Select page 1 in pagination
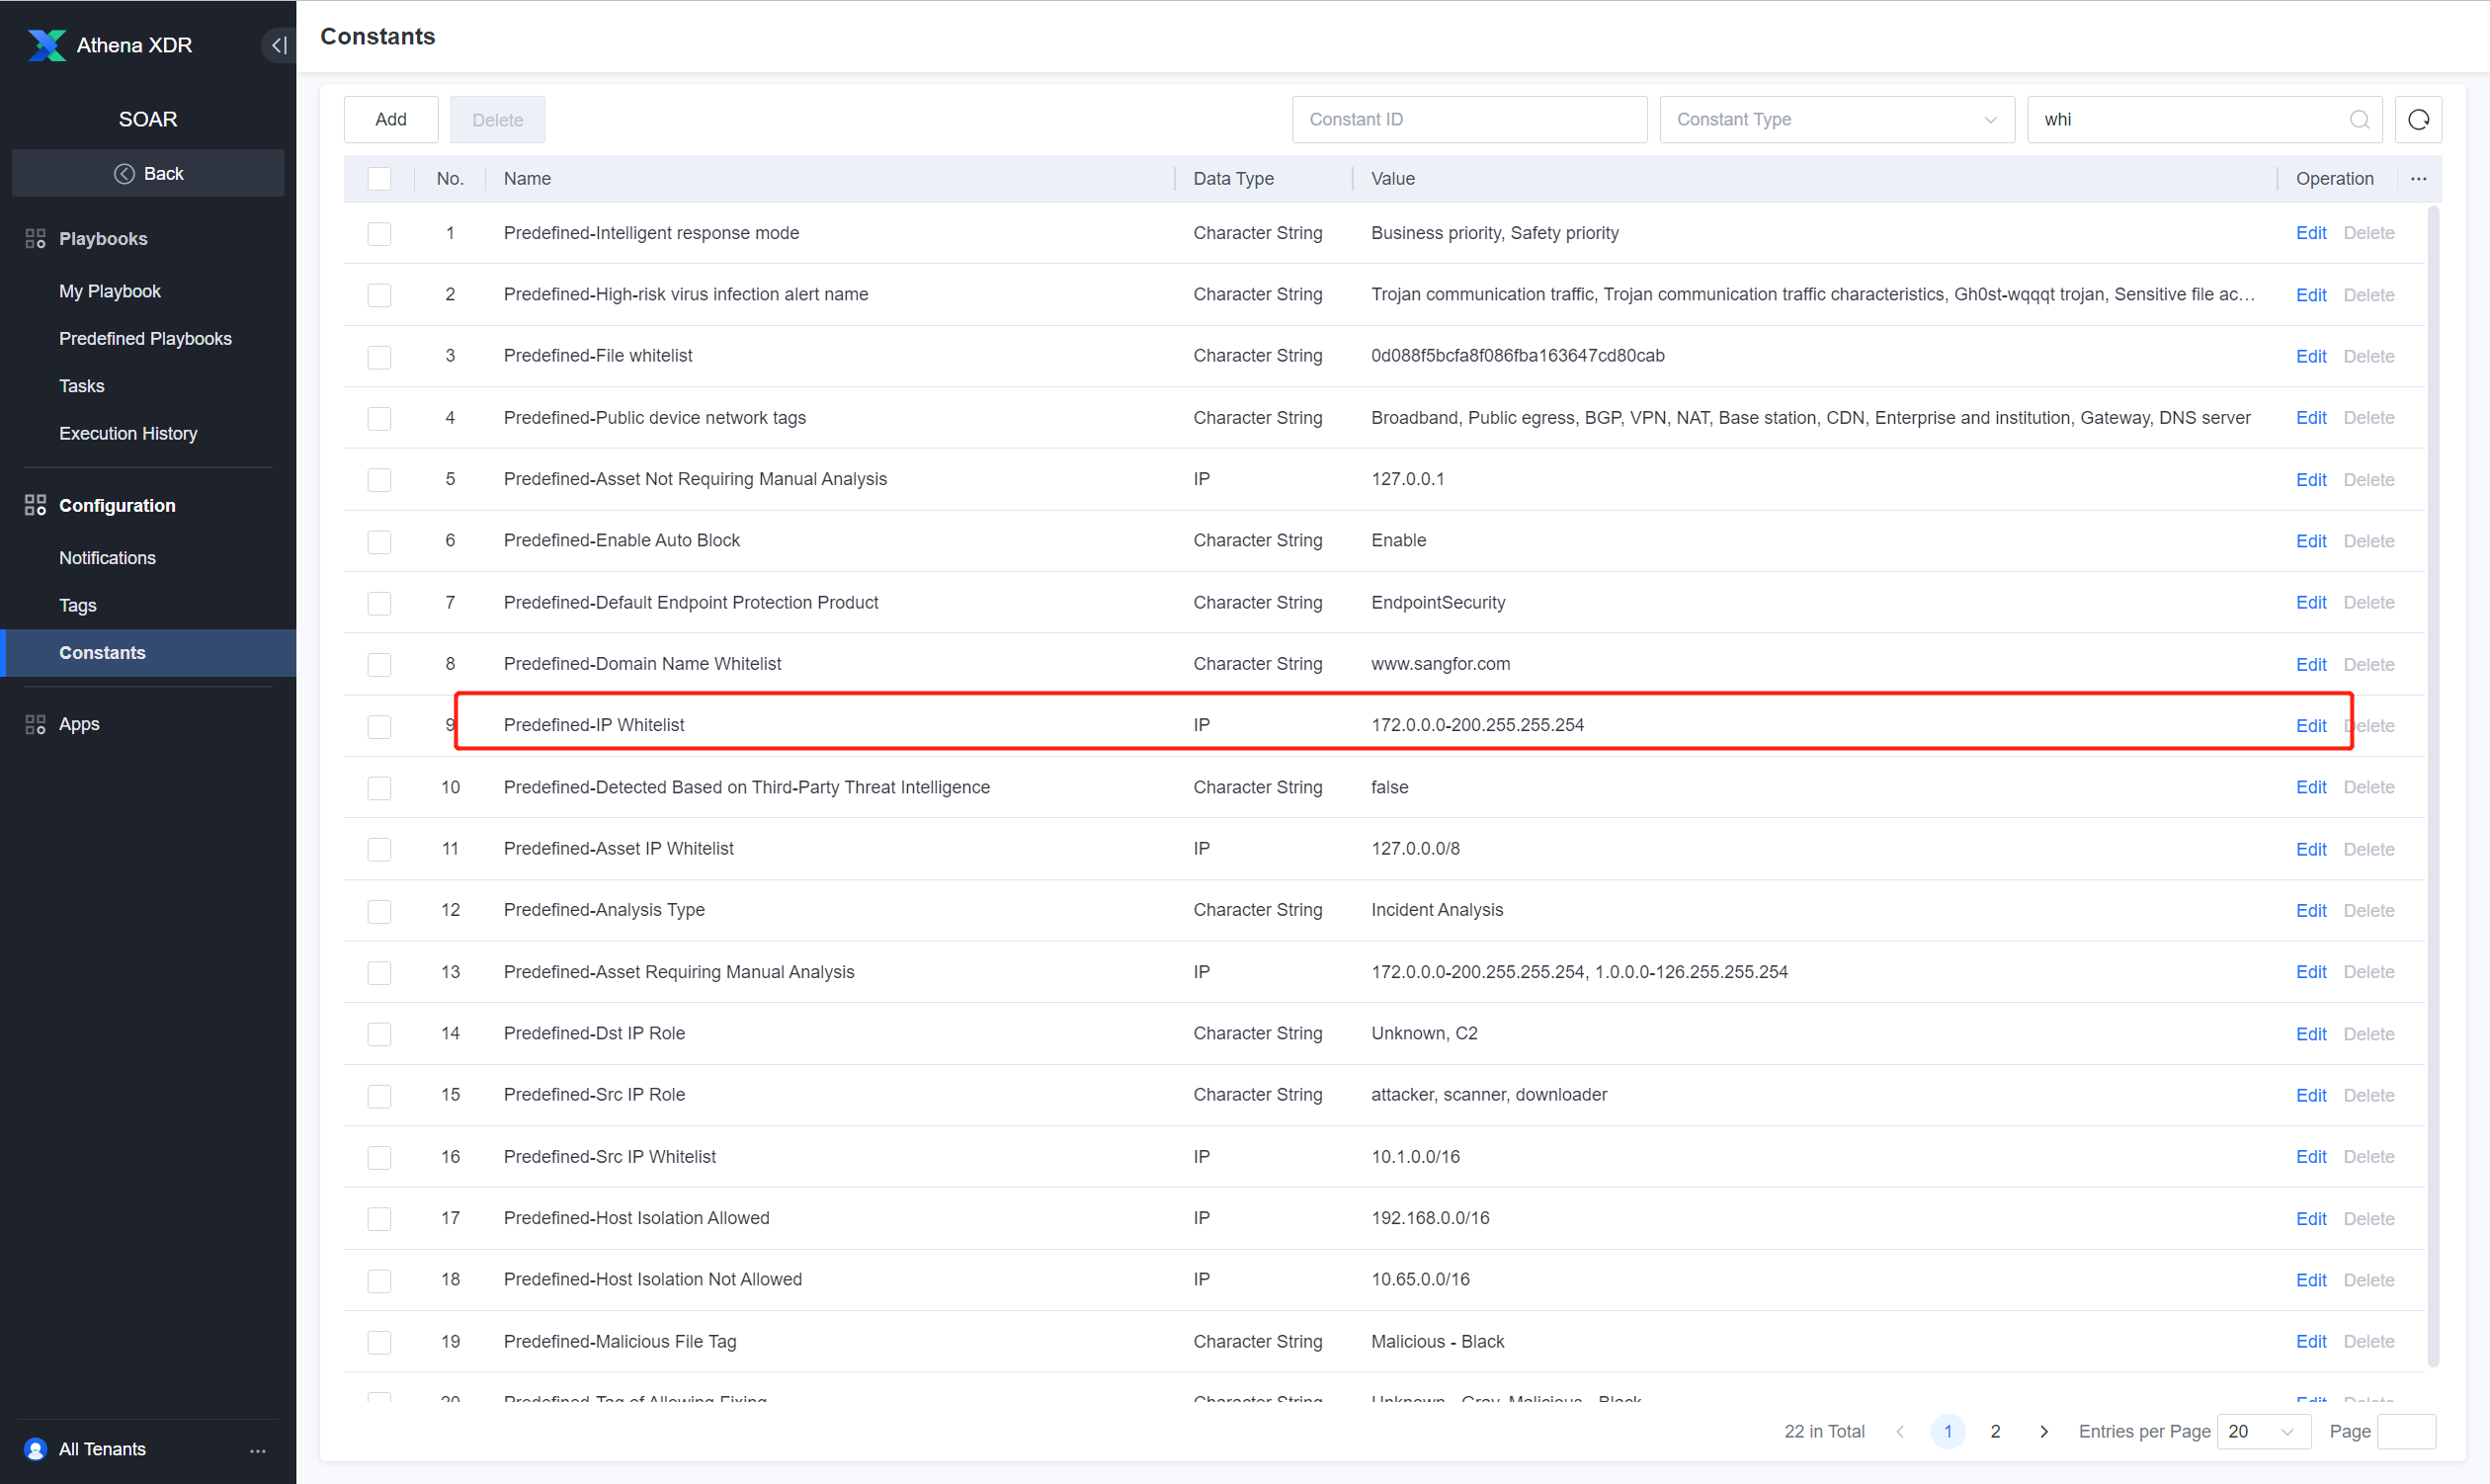The image size is (2490, 1484). click(1947, 1432)
